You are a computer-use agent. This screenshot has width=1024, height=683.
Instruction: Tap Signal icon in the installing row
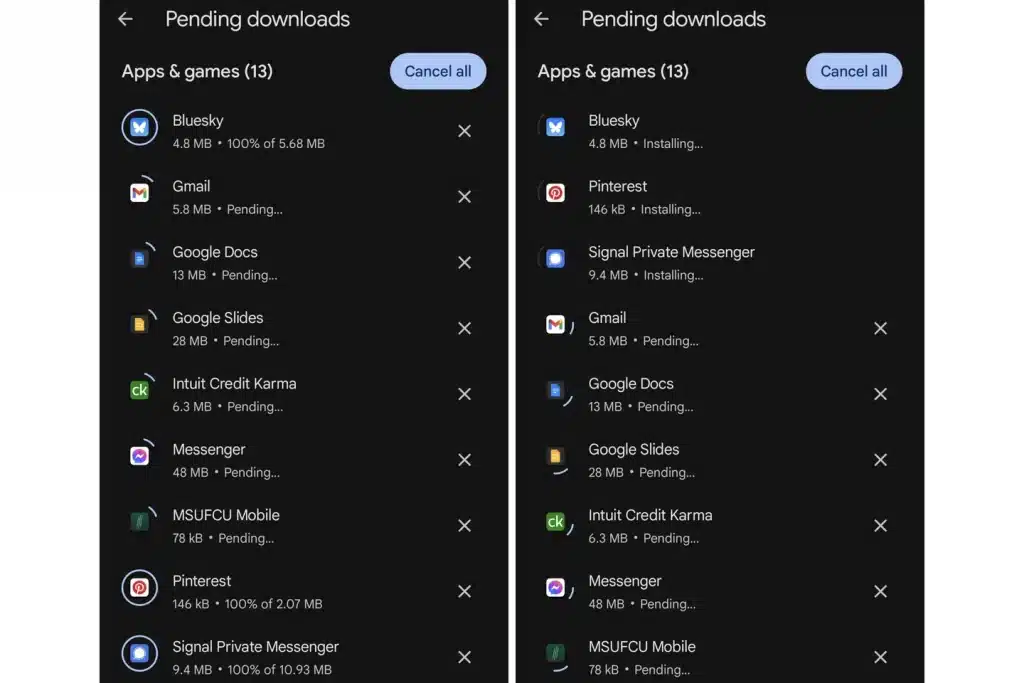point(555,259)
